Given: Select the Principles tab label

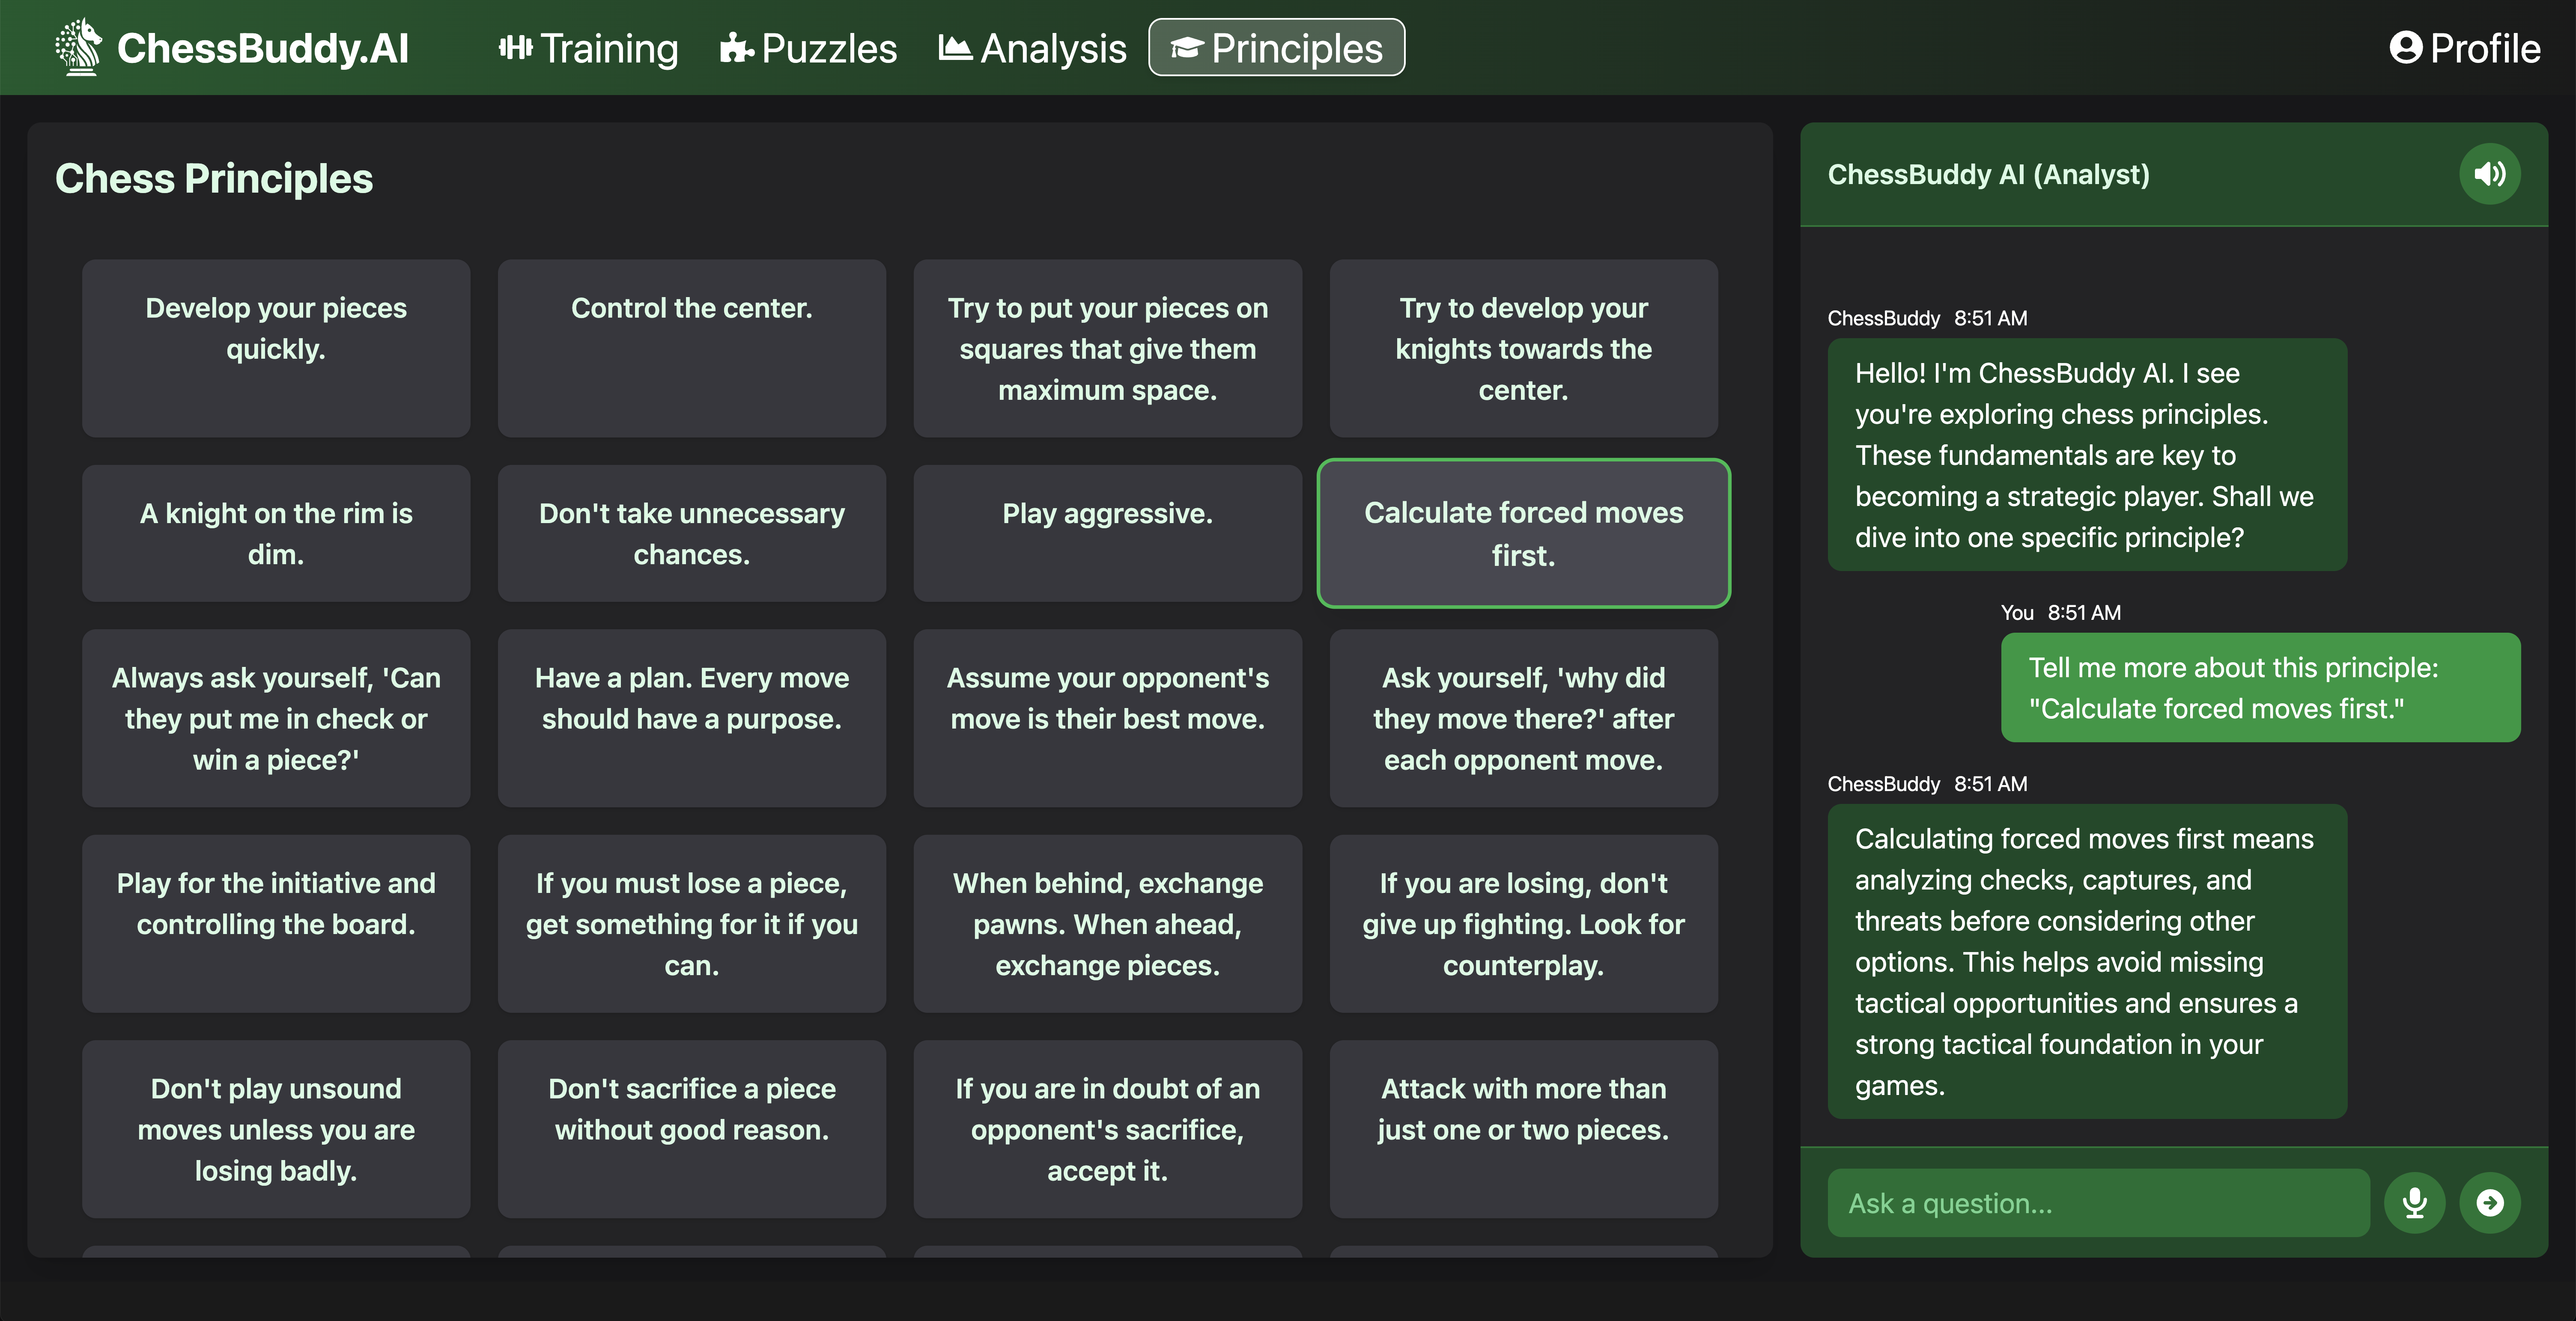Looking at the screenshot, I should pyautogui.click(x=1297, y=48).
